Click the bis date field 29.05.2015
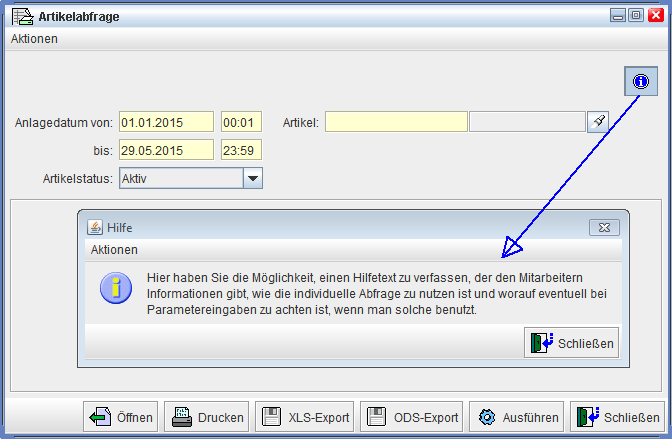 pos(166,150)
